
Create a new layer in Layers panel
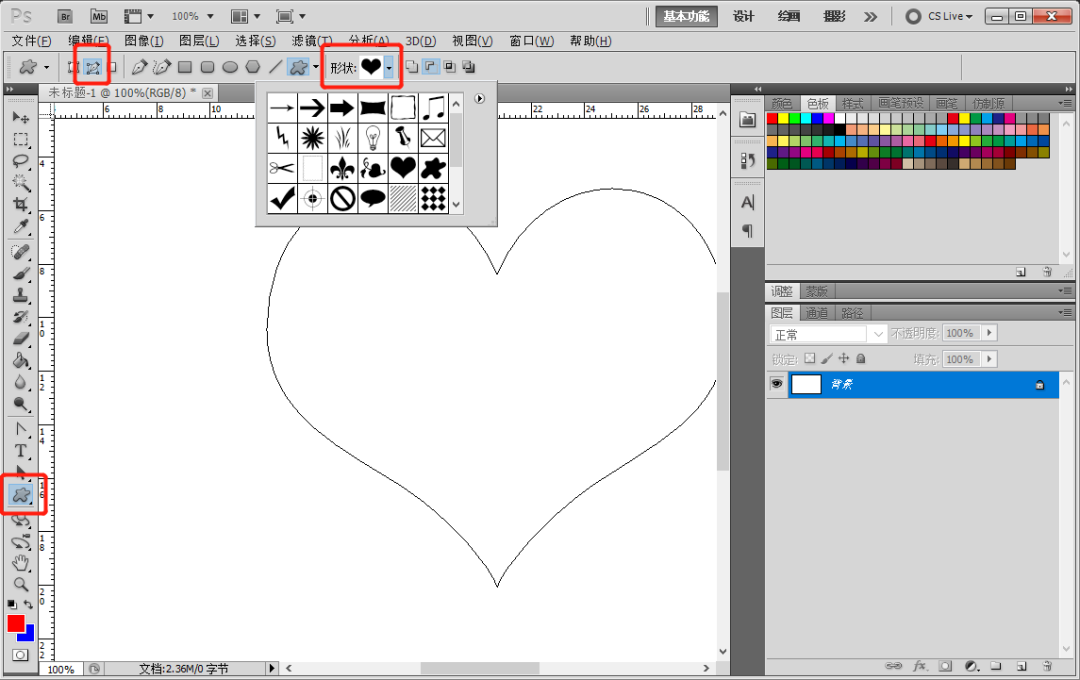[1021, 666]
